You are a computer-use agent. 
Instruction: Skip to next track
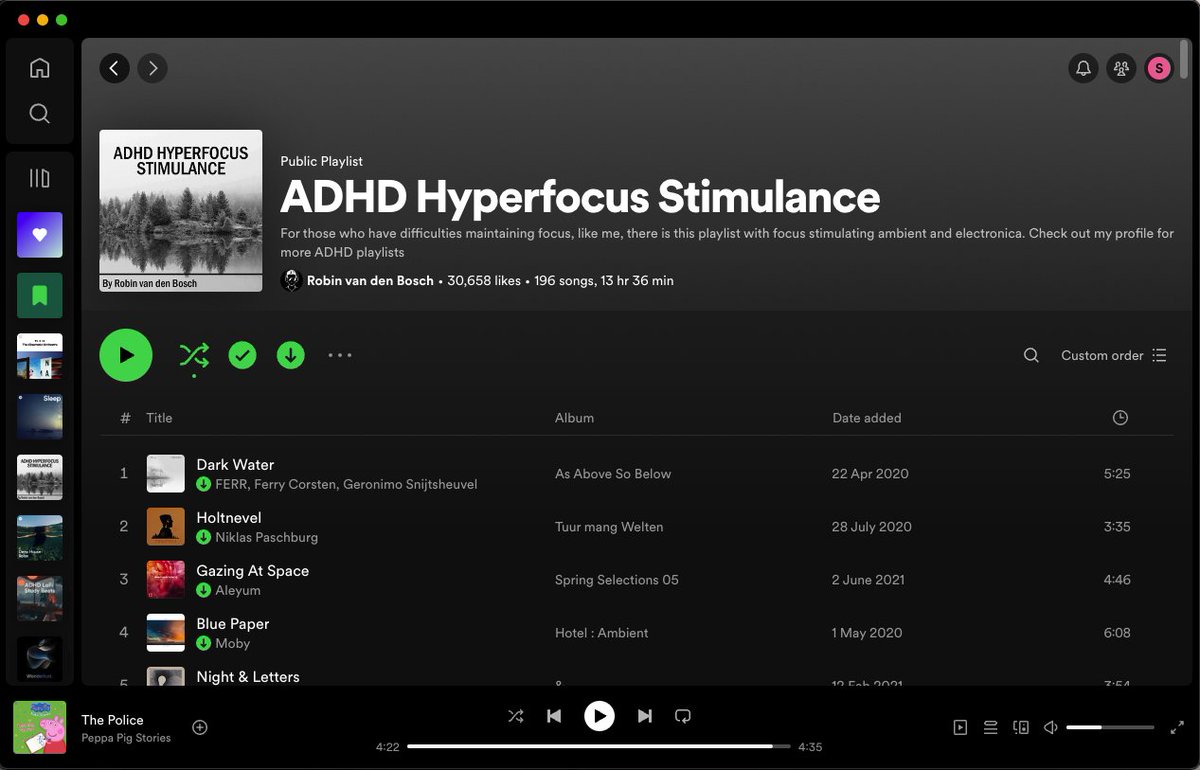[x=645, y=716]
